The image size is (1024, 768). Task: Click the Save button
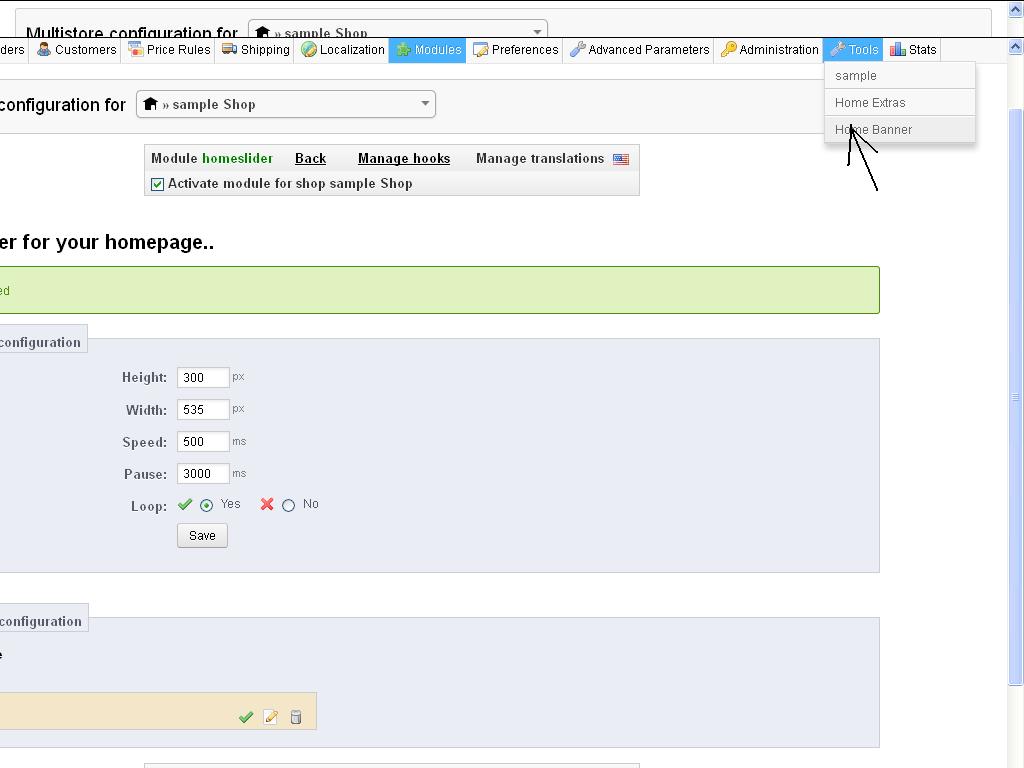tap(202, 536)
